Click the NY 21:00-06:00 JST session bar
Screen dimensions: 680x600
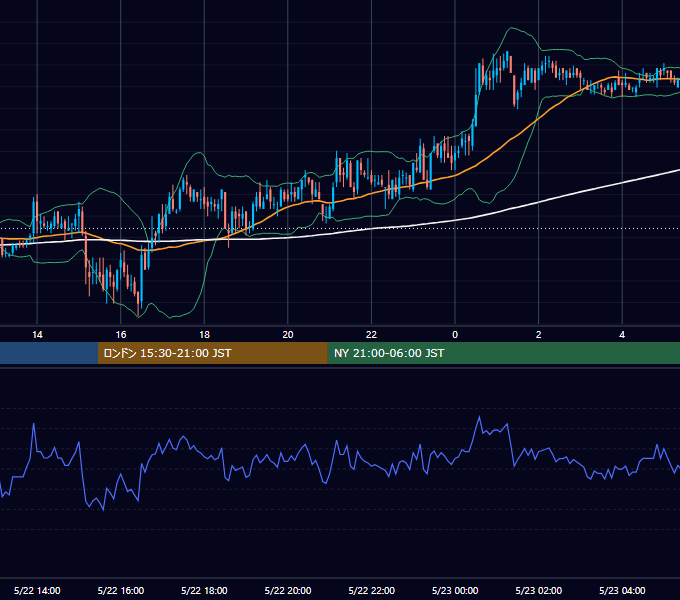(x=503, y=353)
